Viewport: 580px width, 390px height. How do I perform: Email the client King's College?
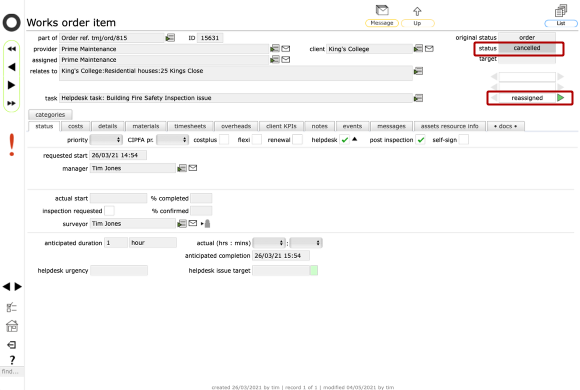click(x=429, y=49)
